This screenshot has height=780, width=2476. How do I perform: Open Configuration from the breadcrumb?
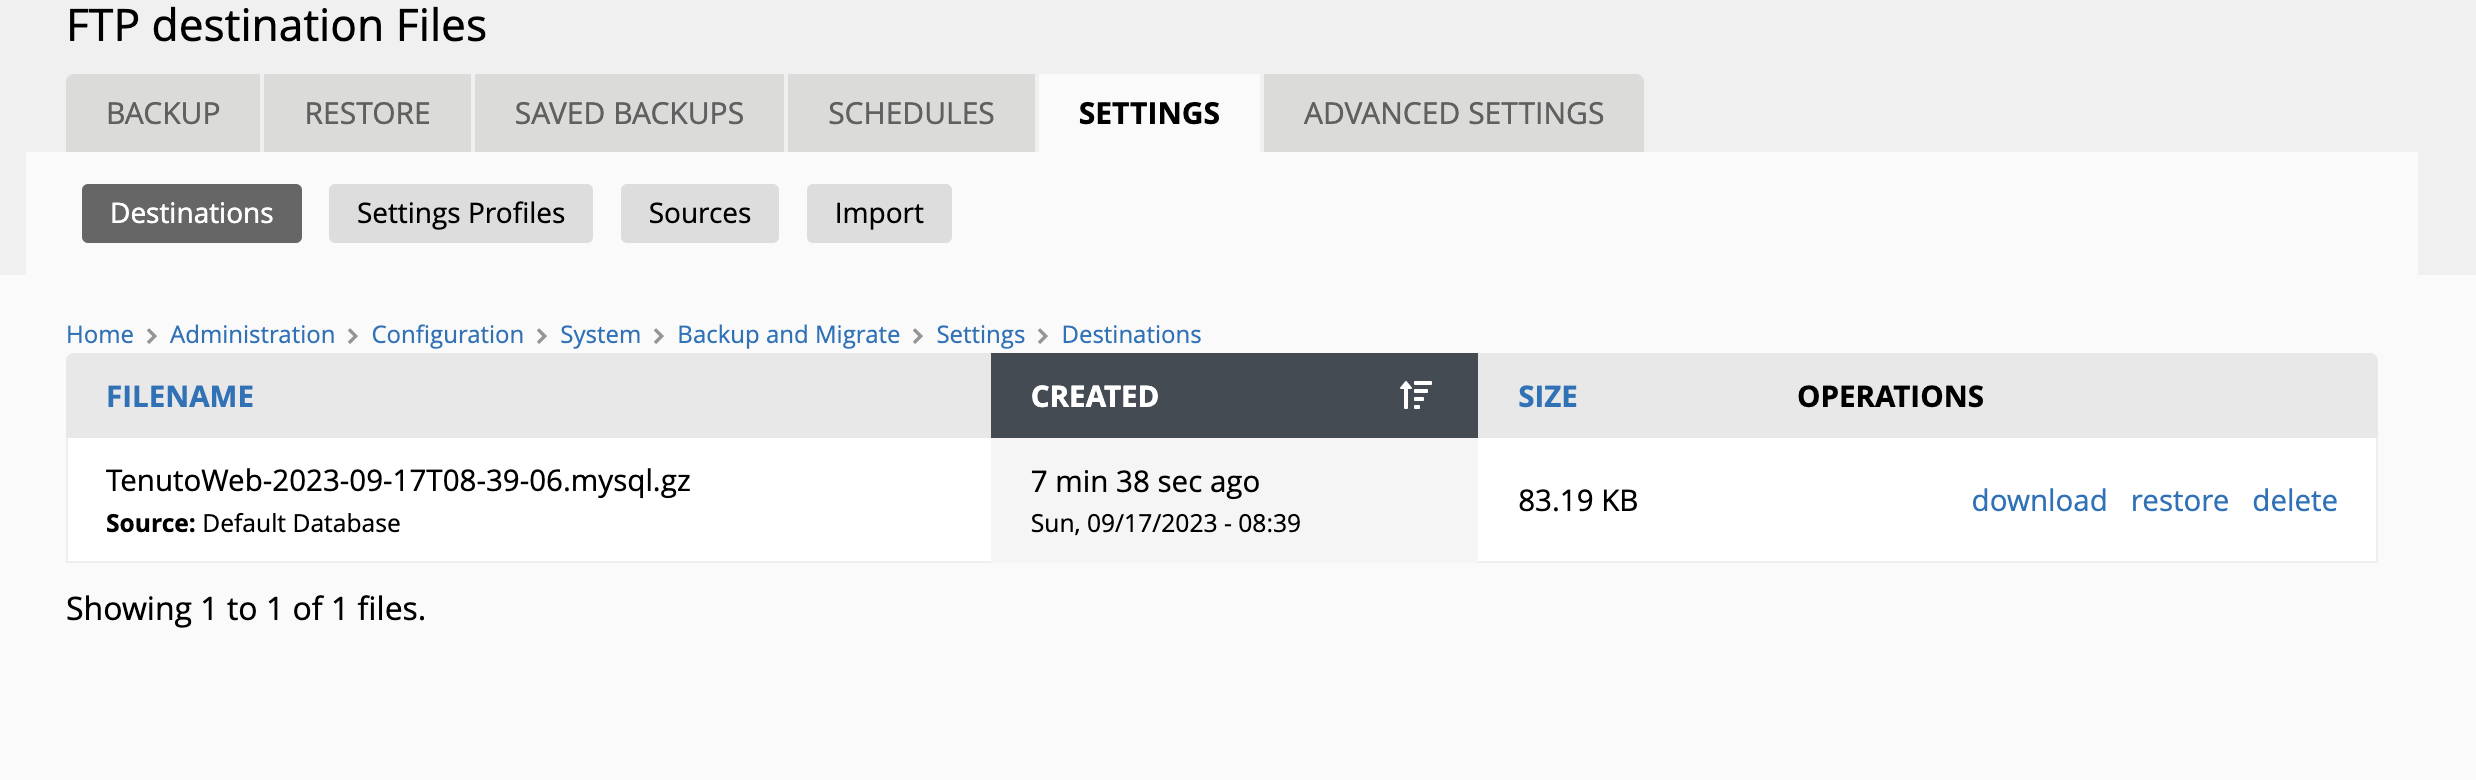point(447,334)
